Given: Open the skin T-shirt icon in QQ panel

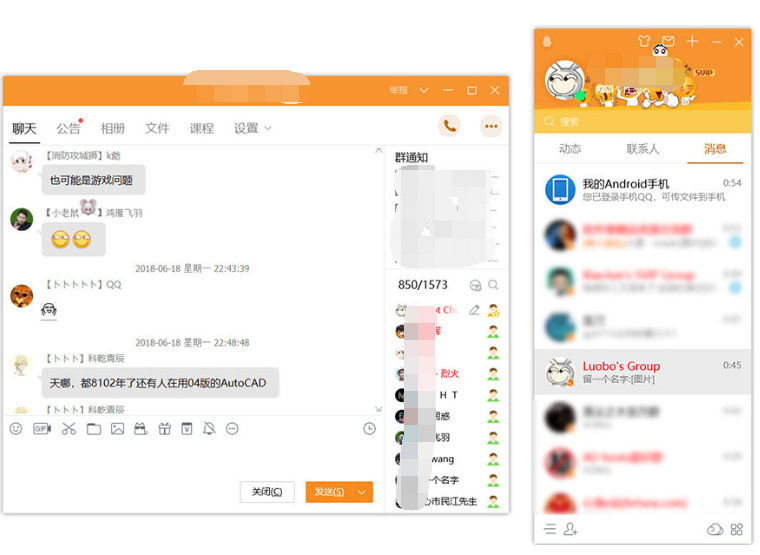Looking at the screenshot, I should coord(644,41).
